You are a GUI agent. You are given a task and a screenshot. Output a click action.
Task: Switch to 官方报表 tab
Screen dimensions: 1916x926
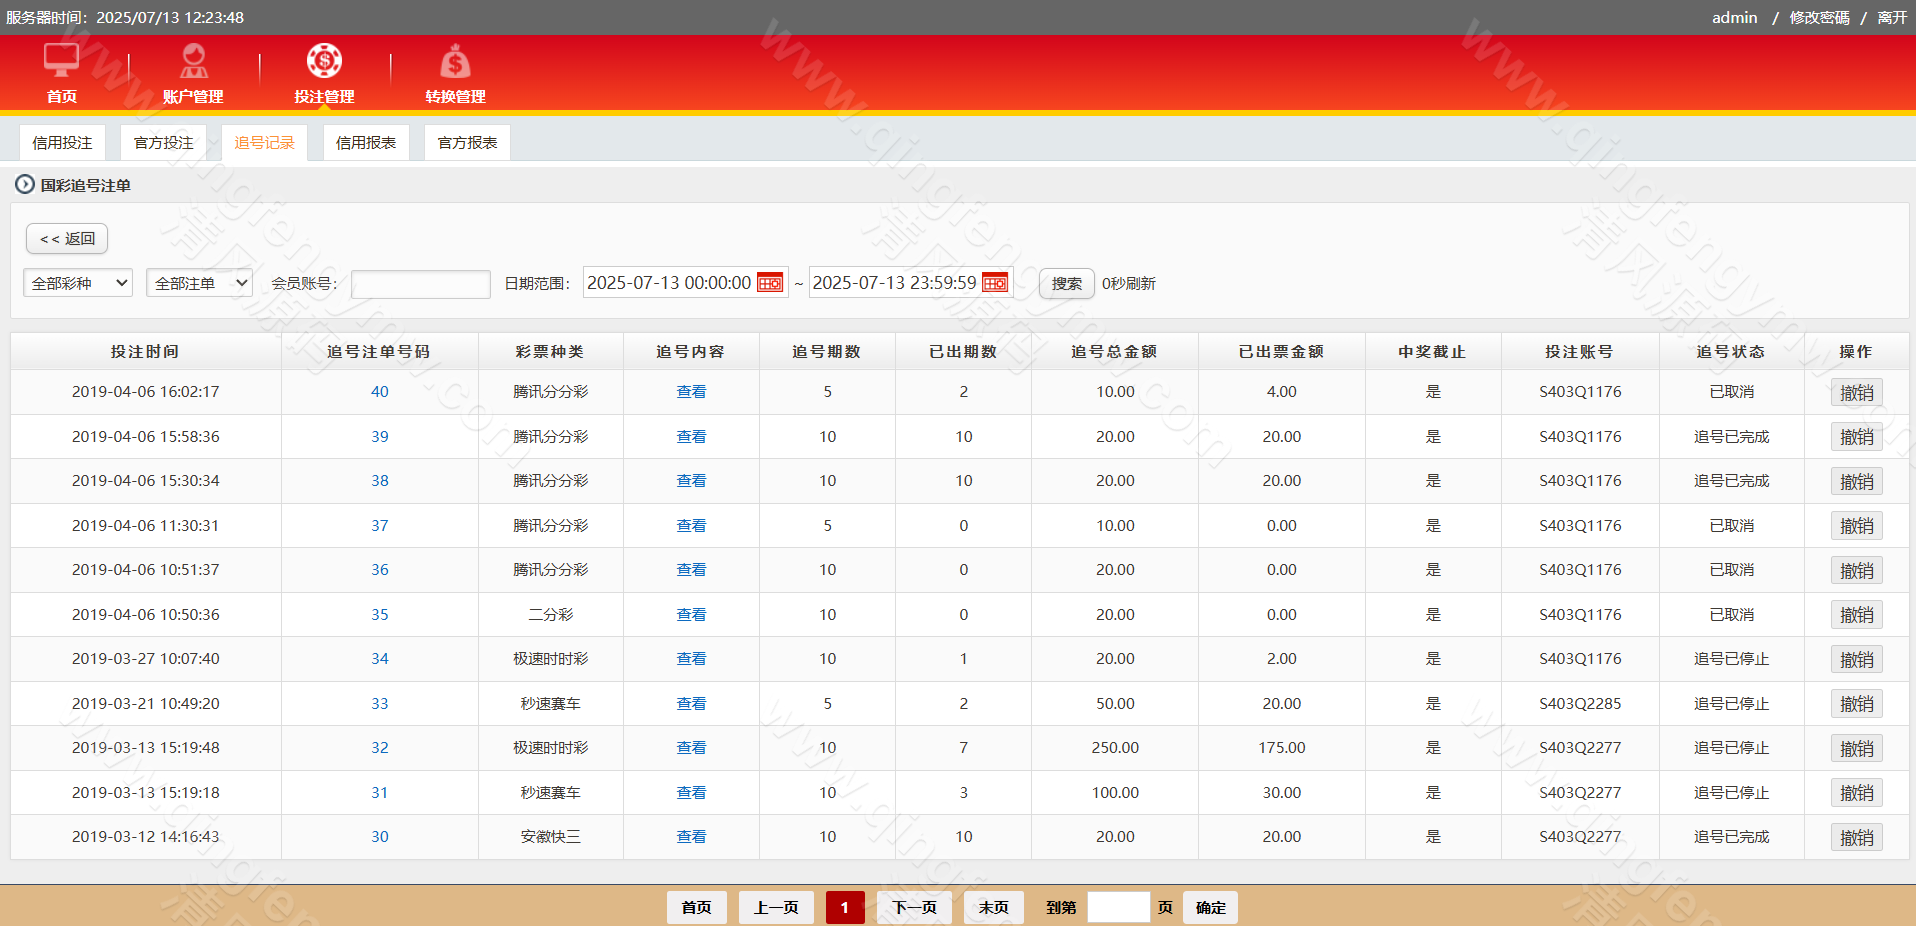tap(467, 143)
